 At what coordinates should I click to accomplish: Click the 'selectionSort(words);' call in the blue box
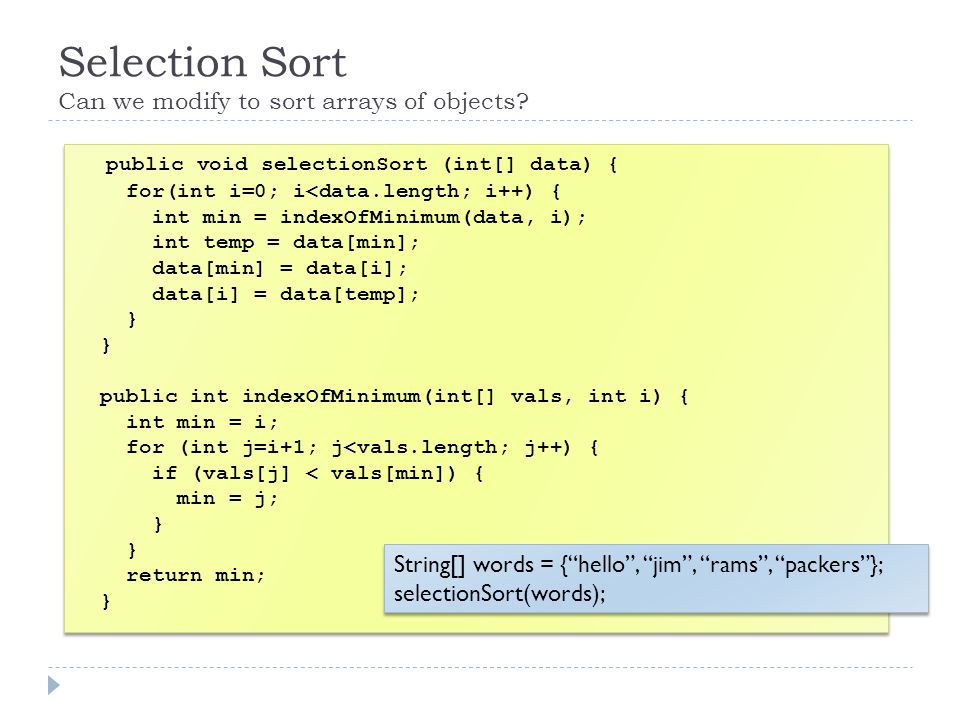[x=500, y=594]
